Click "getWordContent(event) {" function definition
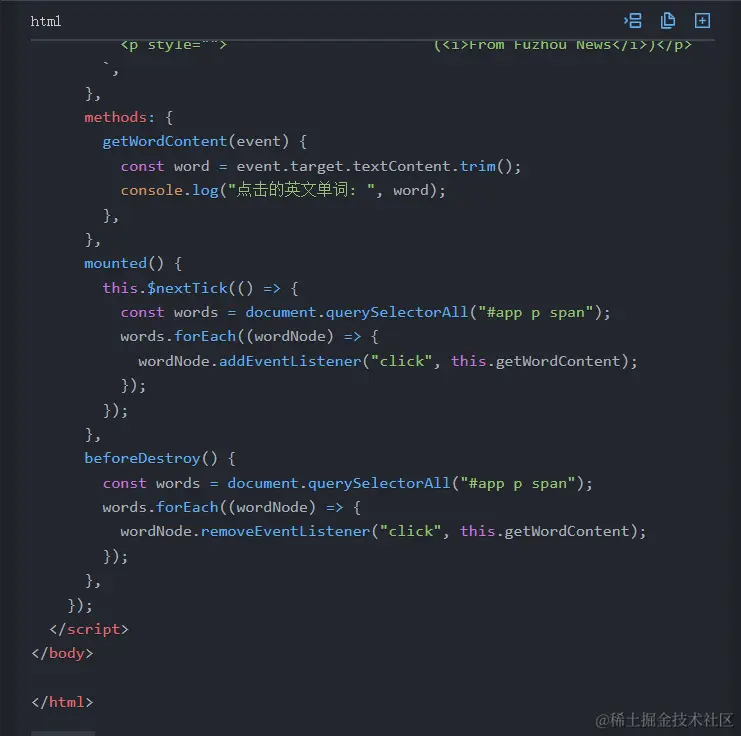This screenshot has height=736, width=741. (204, 141)
